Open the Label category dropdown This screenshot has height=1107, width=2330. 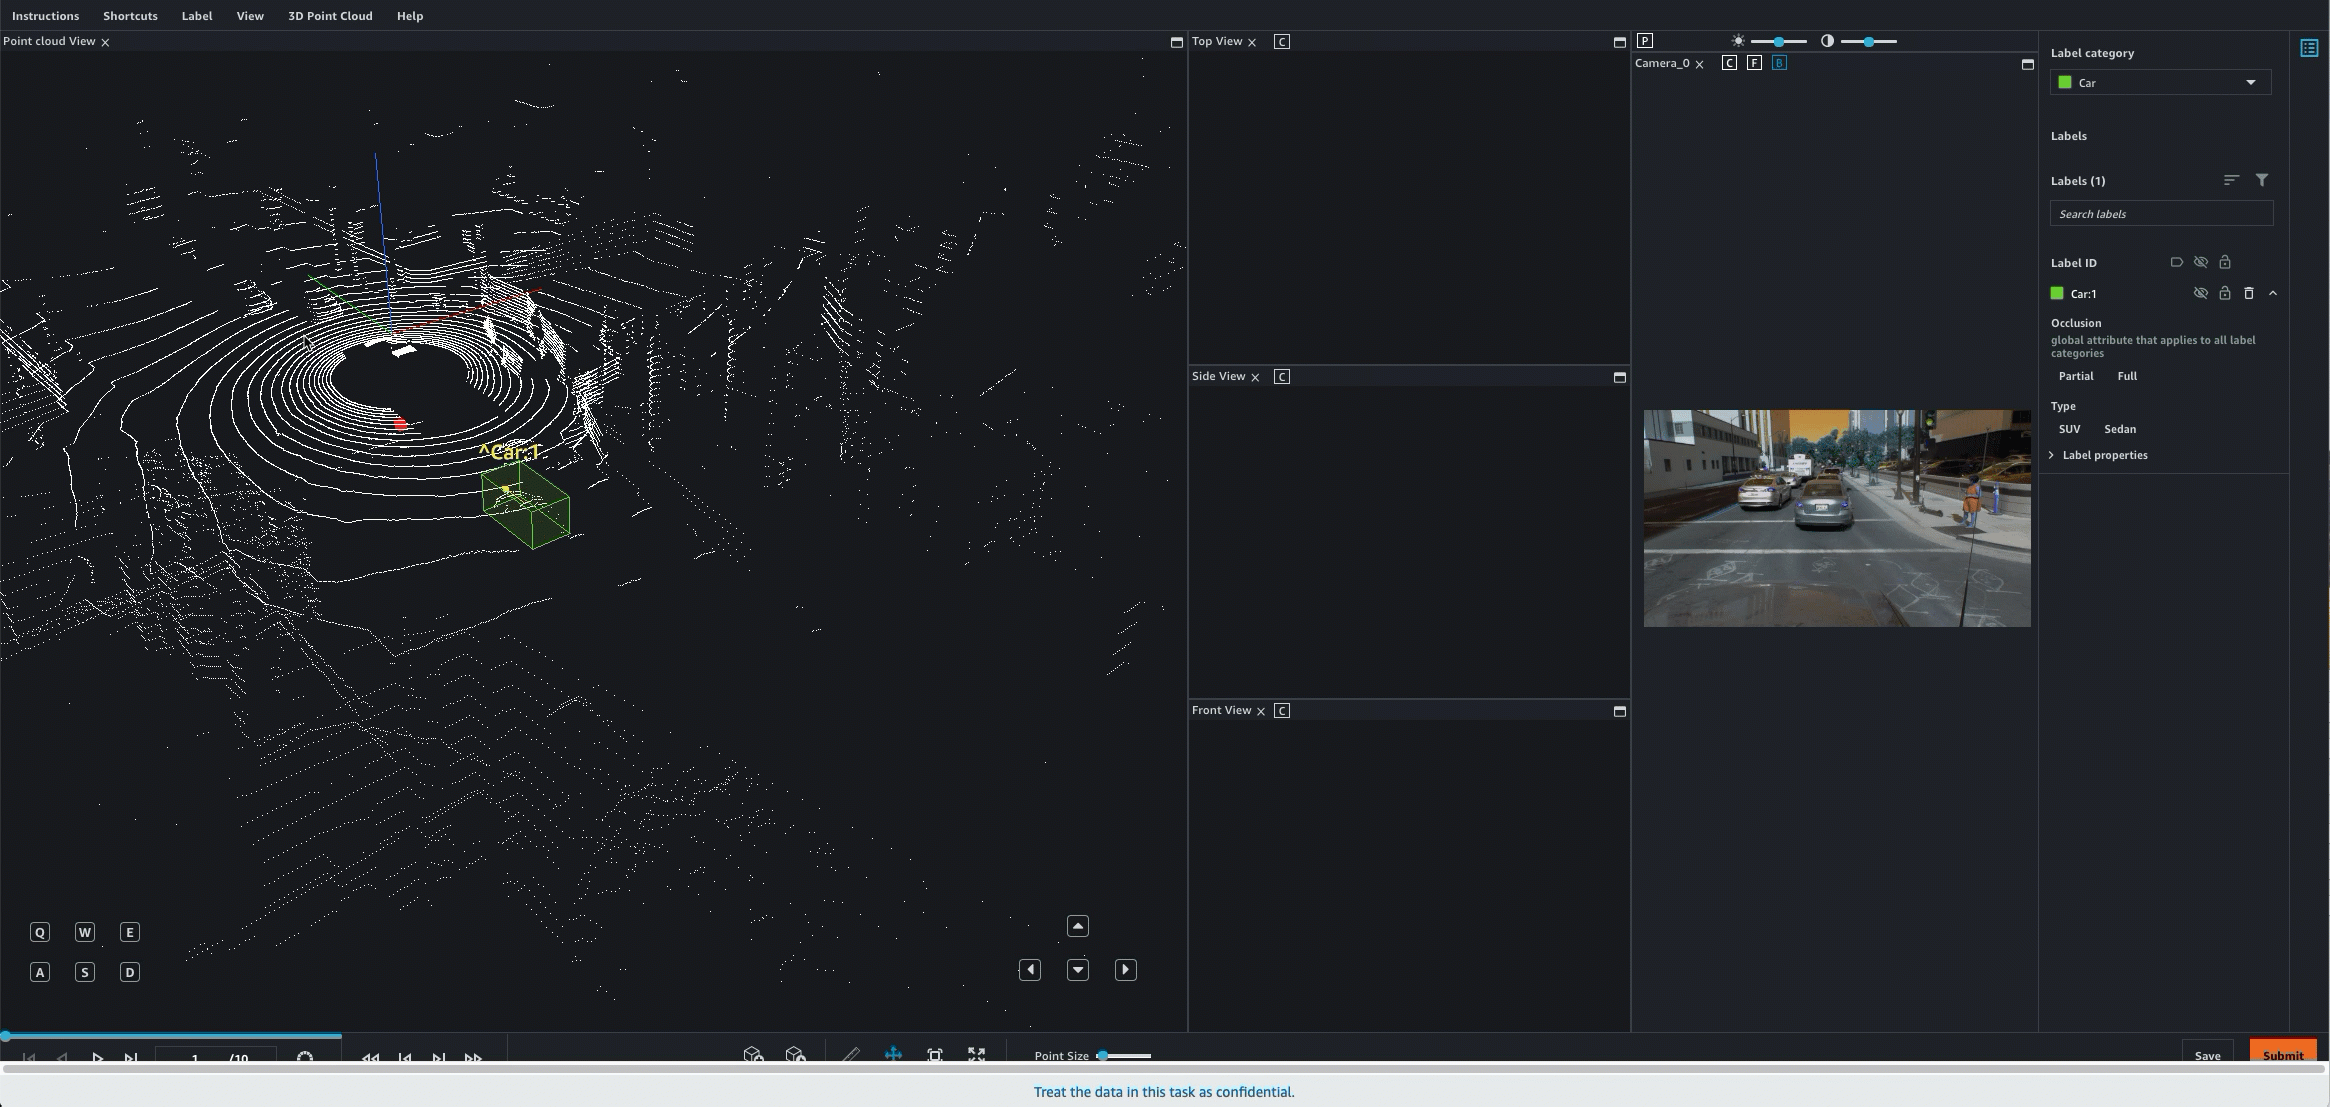(x=2158, y=82)
